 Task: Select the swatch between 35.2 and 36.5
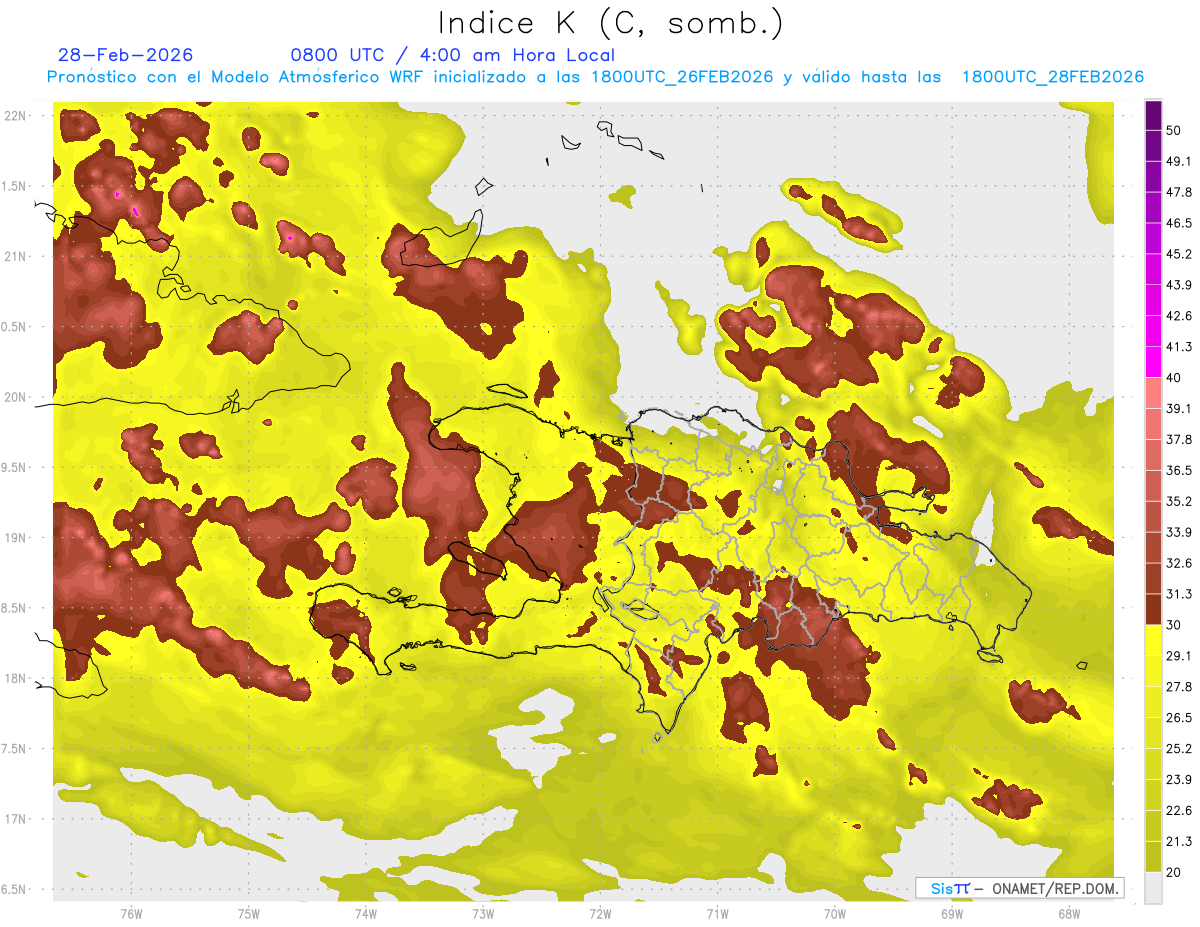tap(1153, 486)
